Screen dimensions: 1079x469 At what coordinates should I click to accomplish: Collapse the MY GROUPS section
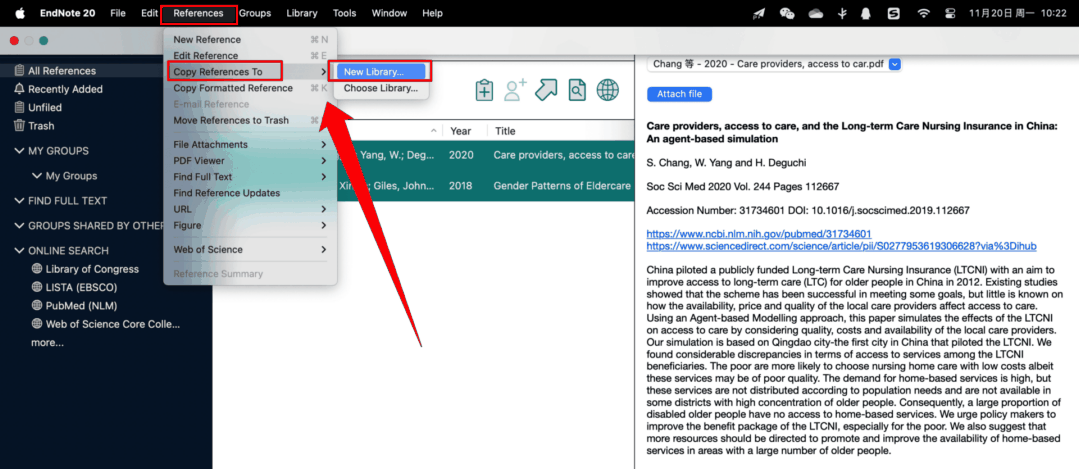tap(20, 151)
